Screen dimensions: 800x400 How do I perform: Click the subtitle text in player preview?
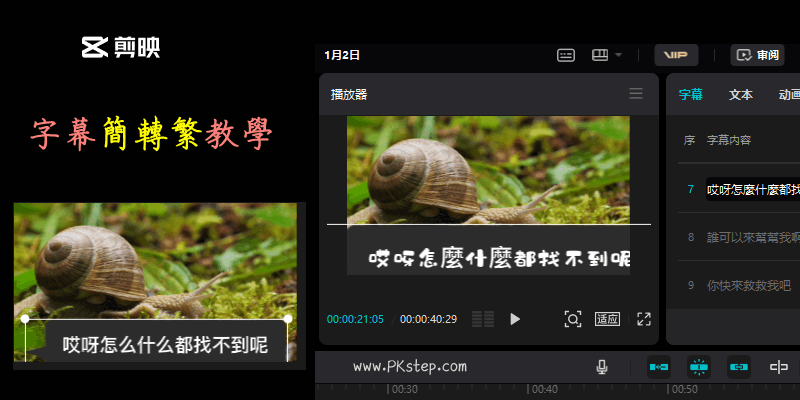tap(499, 259)
